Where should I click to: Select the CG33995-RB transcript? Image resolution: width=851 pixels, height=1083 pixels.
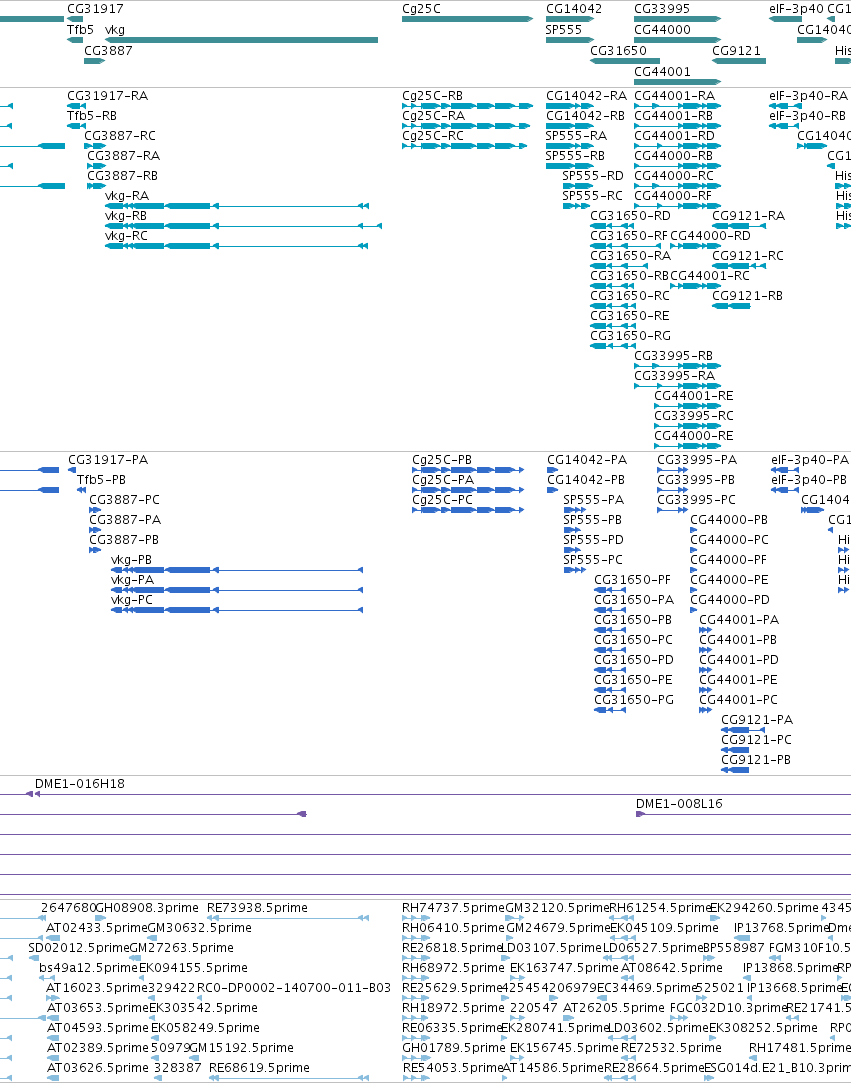click(x=678, y=366)
